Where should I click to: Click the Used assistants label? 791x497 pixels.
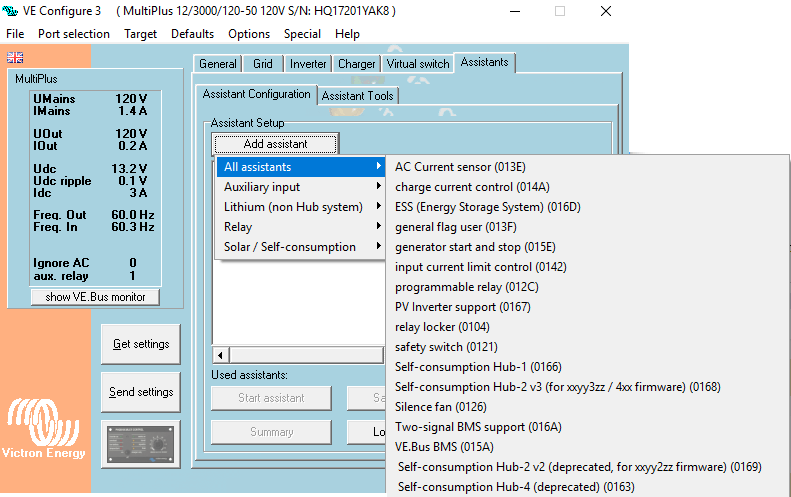pyautogui.click(x=249, y=375)
